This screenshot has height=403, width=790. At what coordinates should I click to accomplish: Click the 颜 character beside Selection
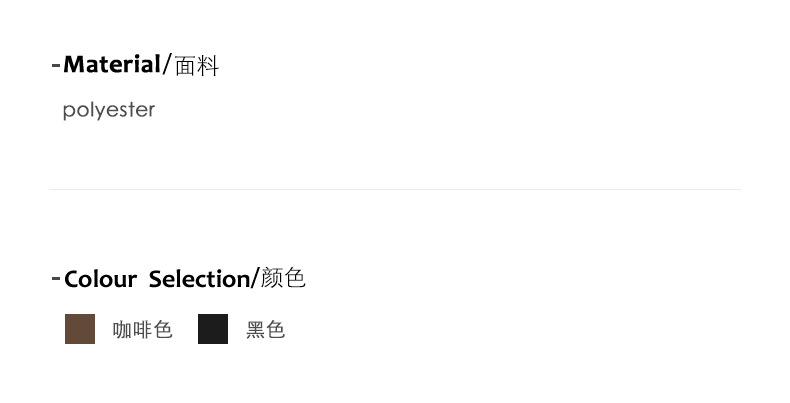point(272,279)
